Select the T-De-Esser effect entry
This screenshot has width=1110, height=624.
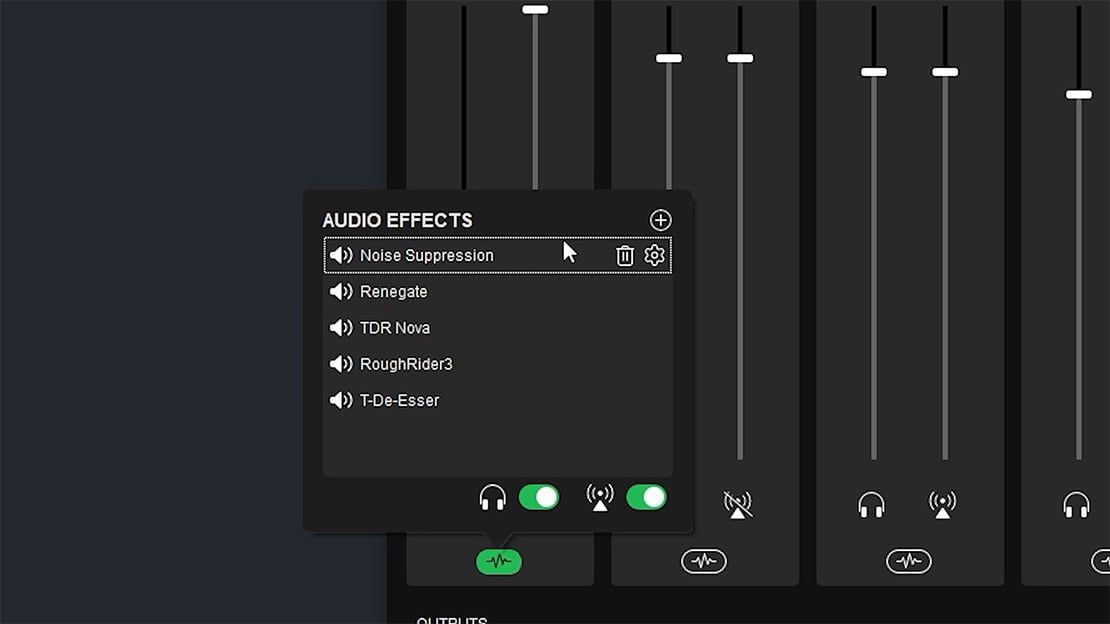[x=399, y=400]
